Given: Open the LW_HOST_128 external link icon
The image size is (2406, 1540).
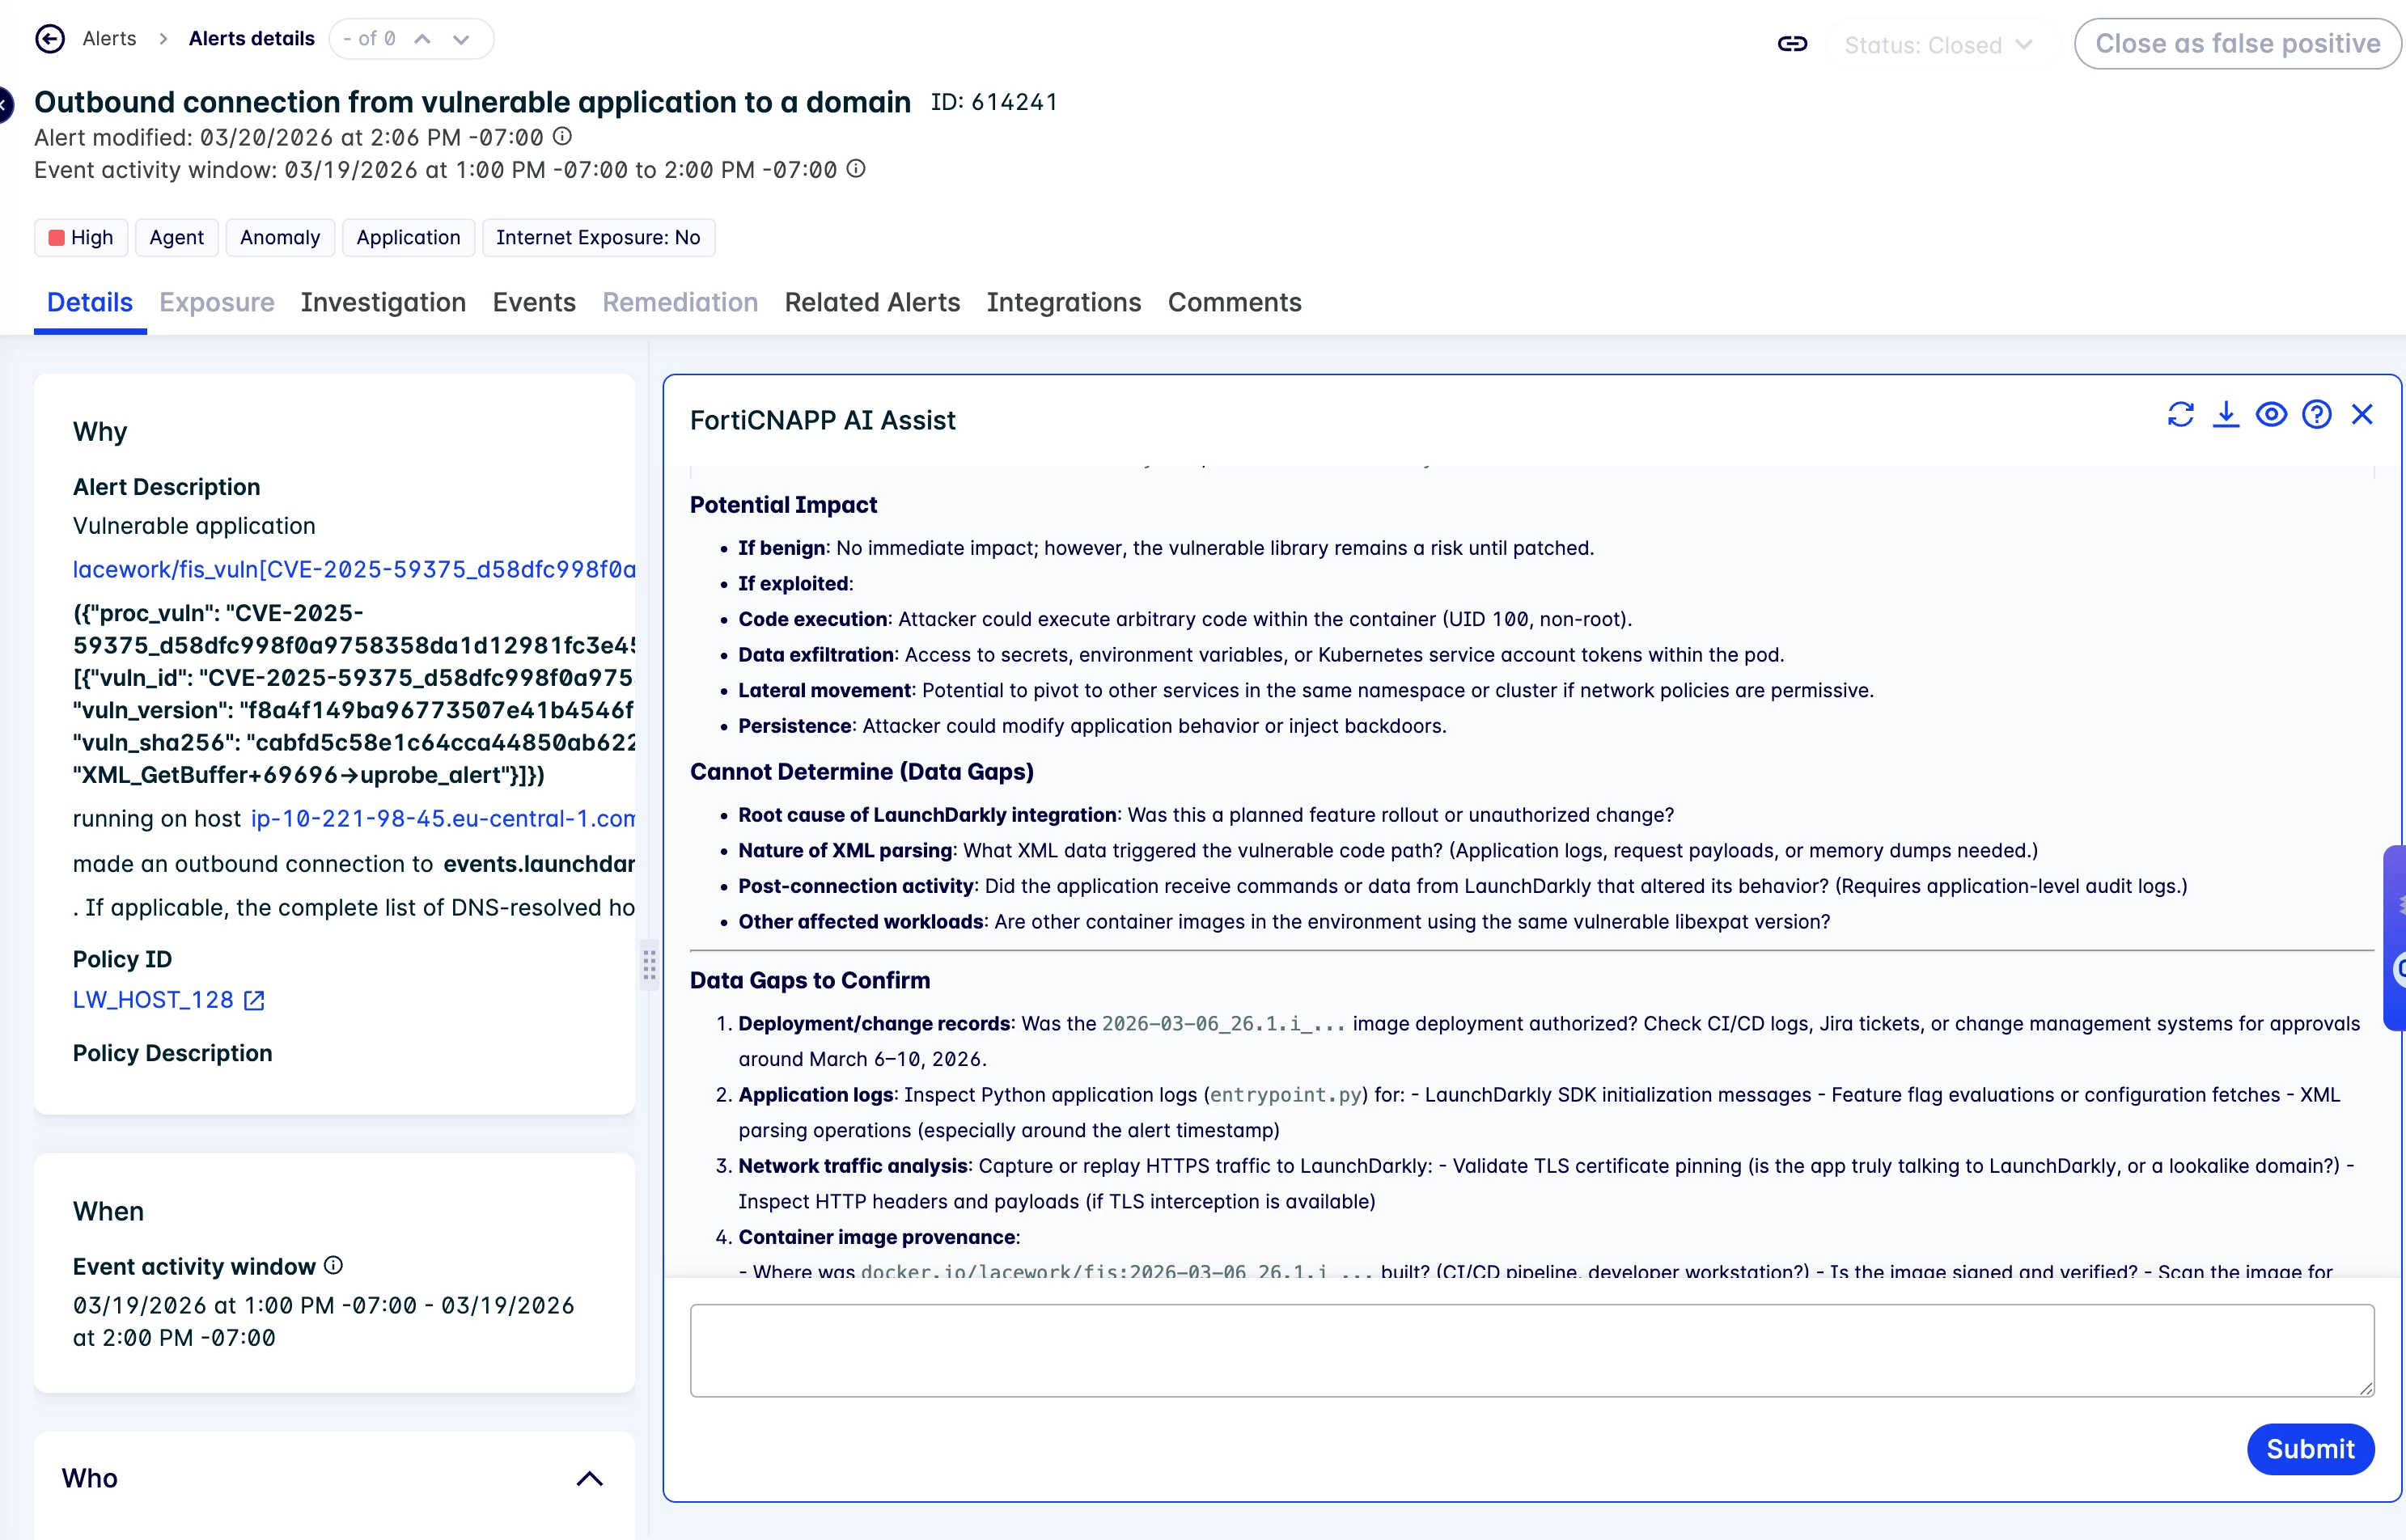Looking at the screenshot, I should pyautogui.click(x=255, y=1000).
